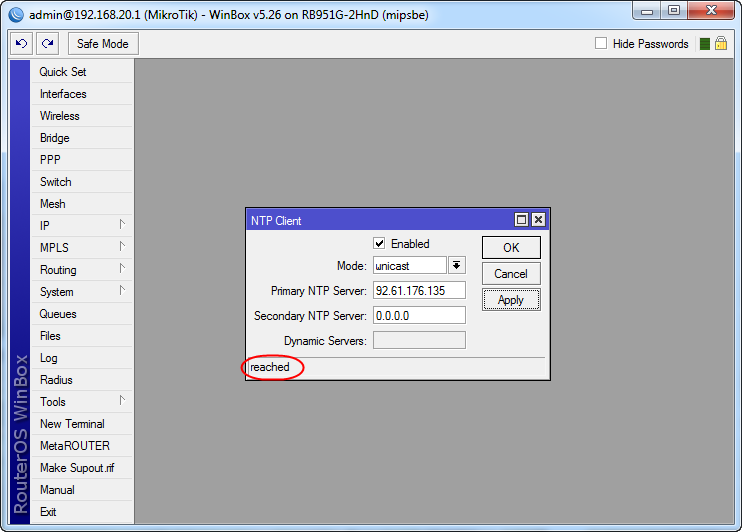Open the Manual menu item
The height and width of the screenshot is (532, 742).
point(81,490)
